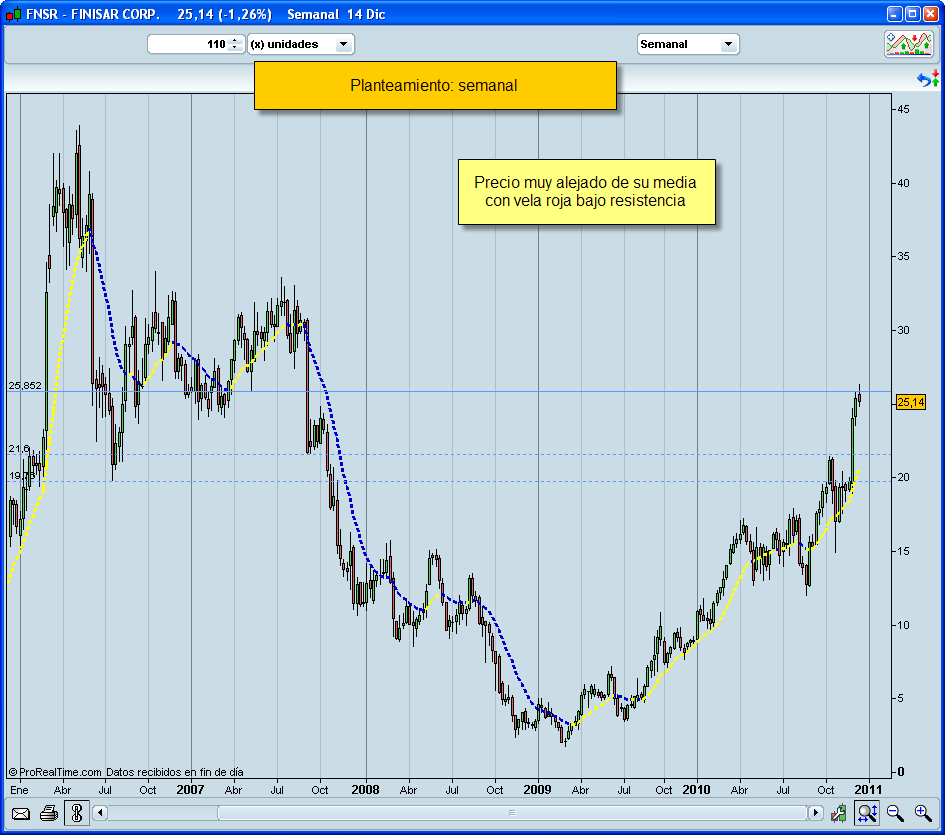Click the left arrow of the time scrollbar

coord(99,812)
